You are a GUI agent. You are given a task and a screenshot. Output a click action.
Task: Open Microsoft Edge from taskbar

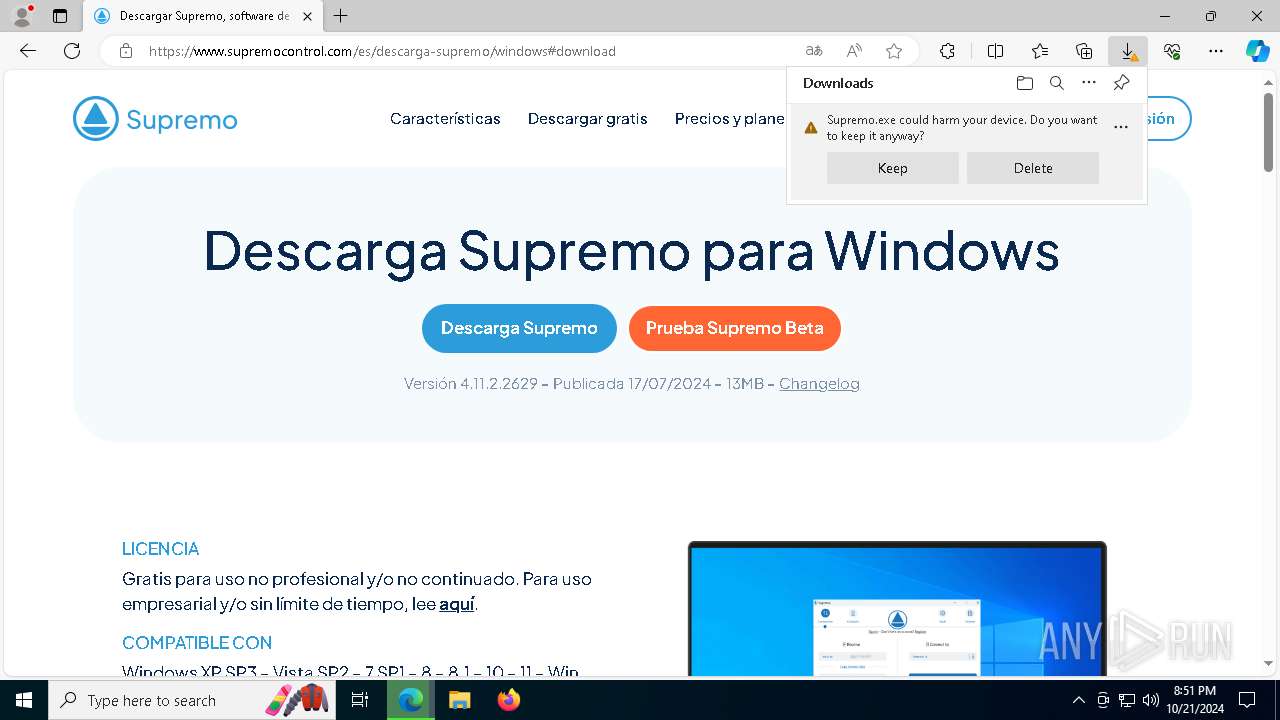pos(410,700)
